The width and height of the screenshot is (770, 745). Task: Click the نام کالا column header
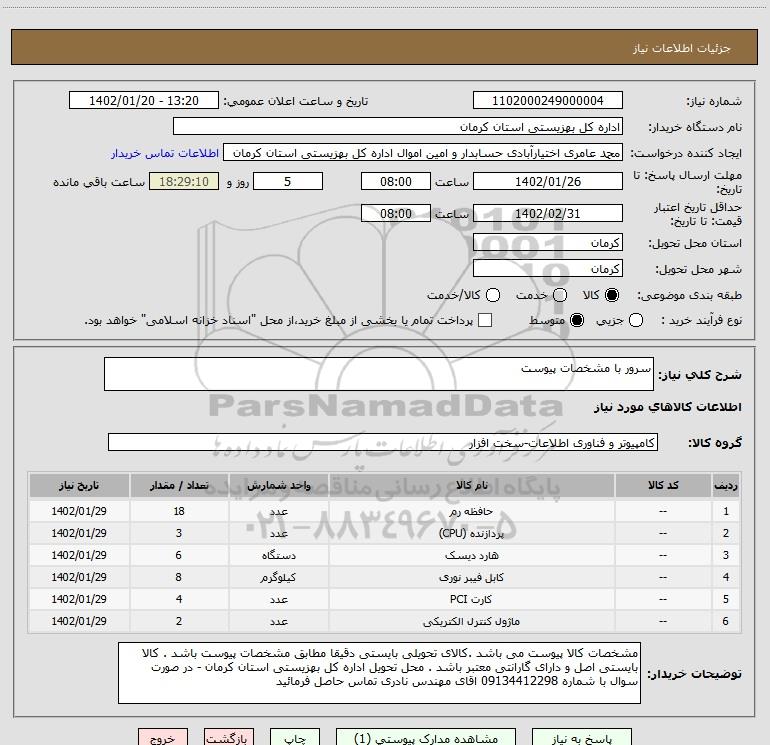471,485
